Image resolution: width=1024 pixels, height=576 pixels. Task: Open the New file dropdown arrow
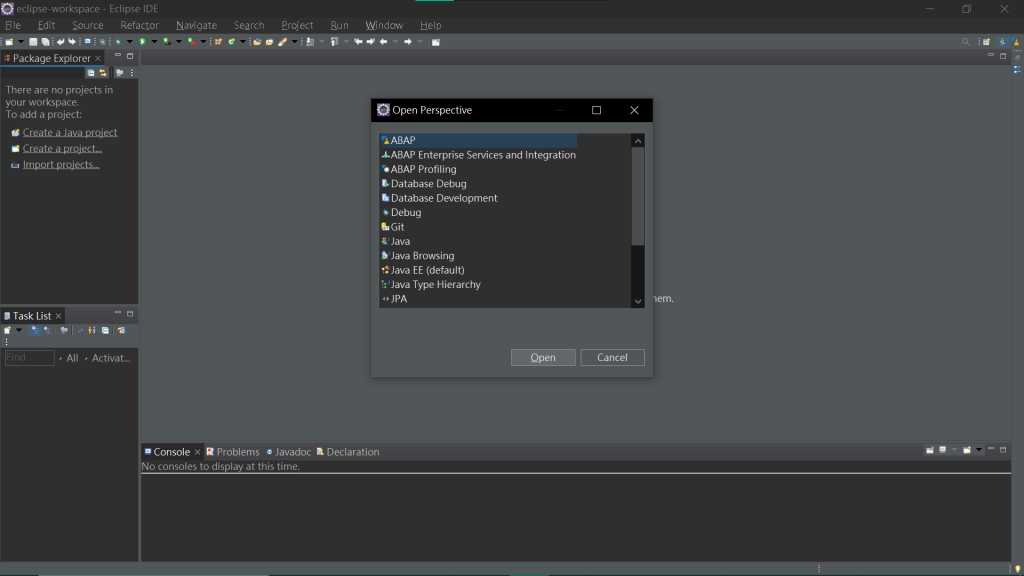click(x=21, y=42)
